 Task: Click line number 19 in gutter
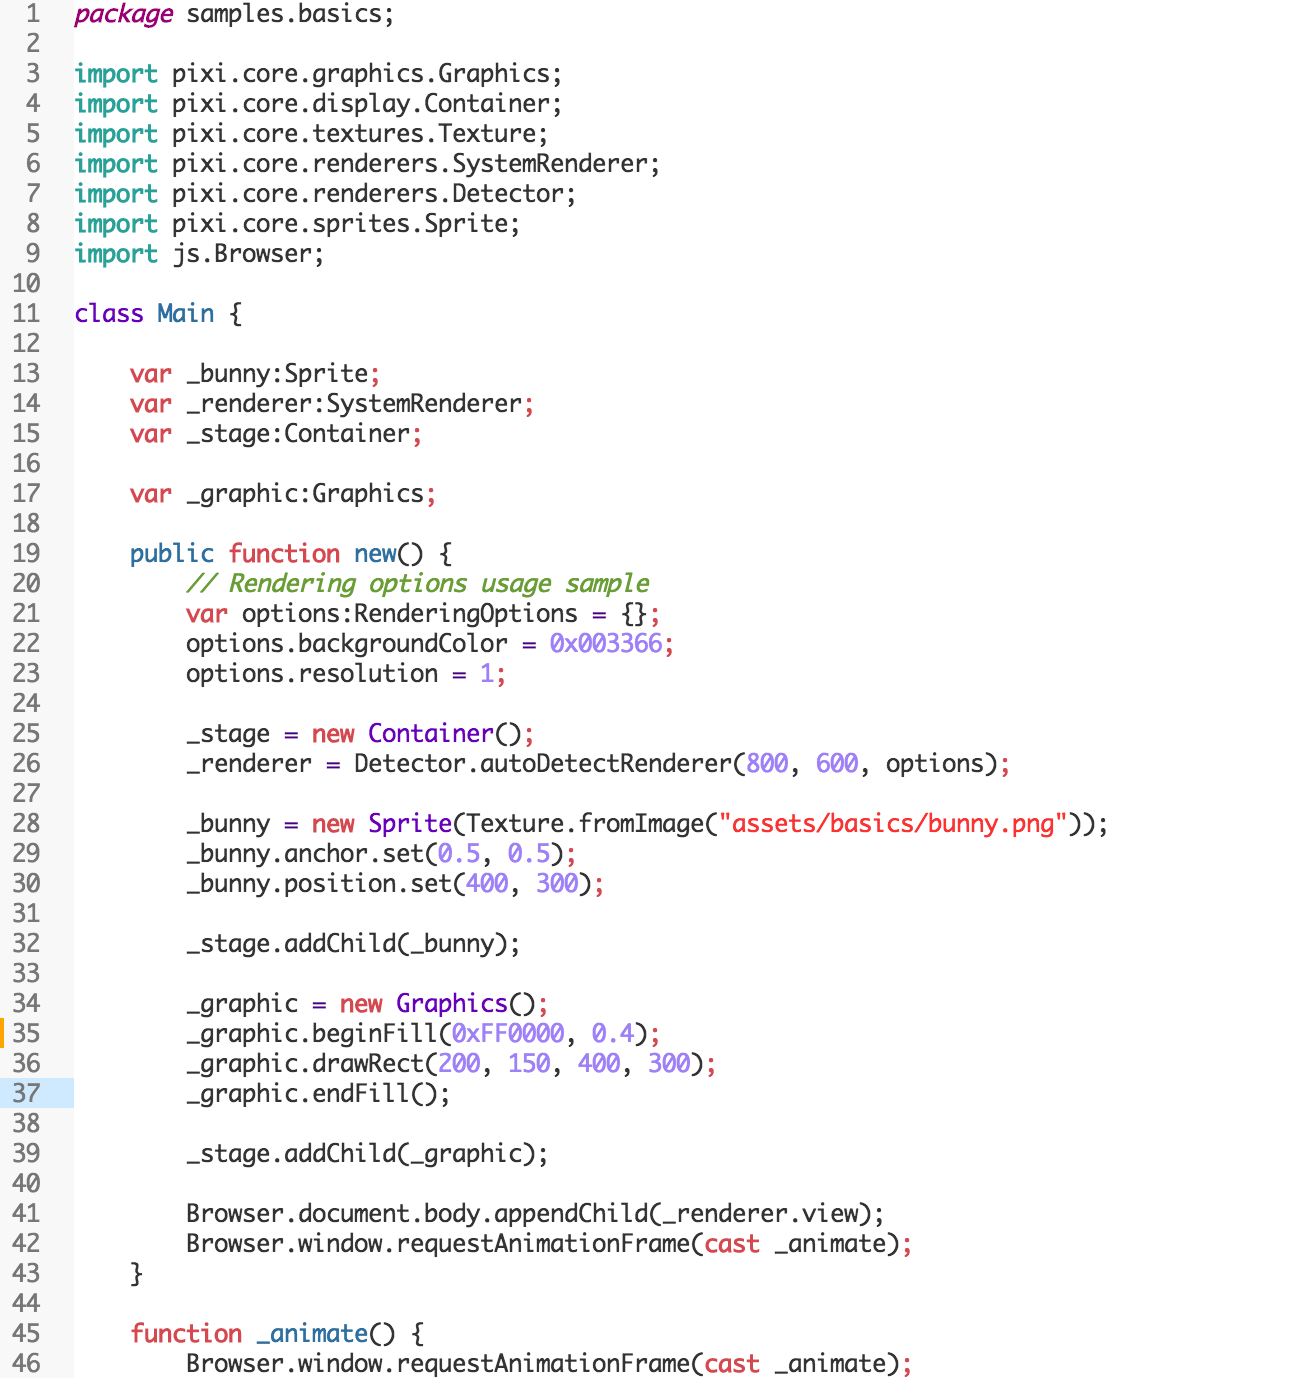[x=27, y=554]
